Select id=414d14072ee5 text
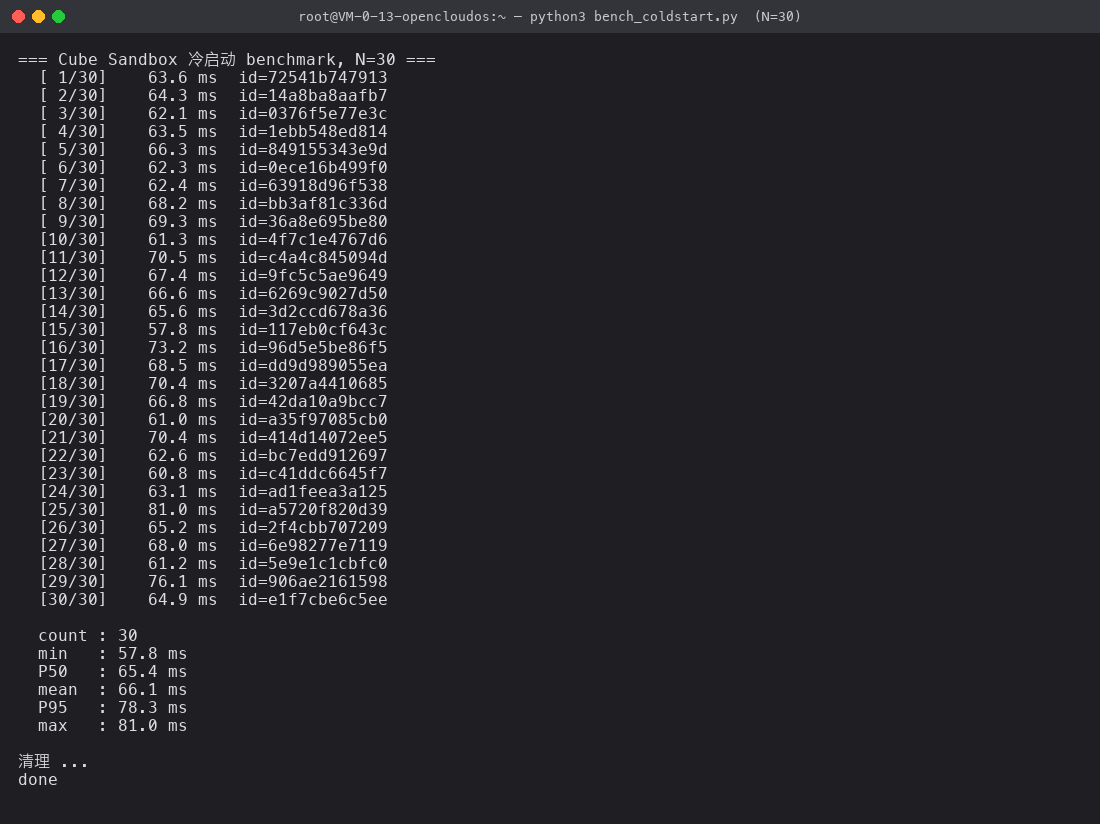Image resolution: width=1100 pixels, height=824 pixels. [313, 438]
